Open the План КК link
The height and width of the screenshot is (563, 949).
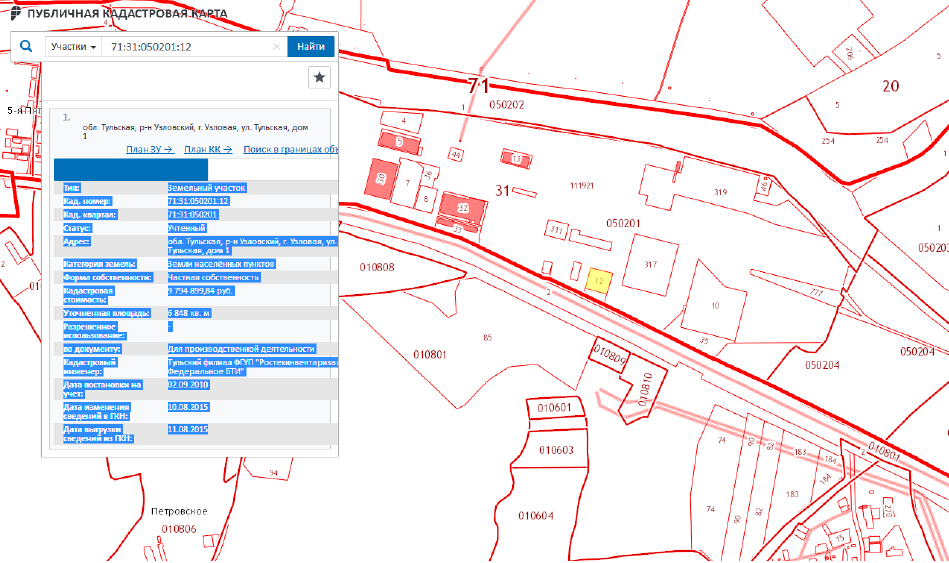coord(208,149)
